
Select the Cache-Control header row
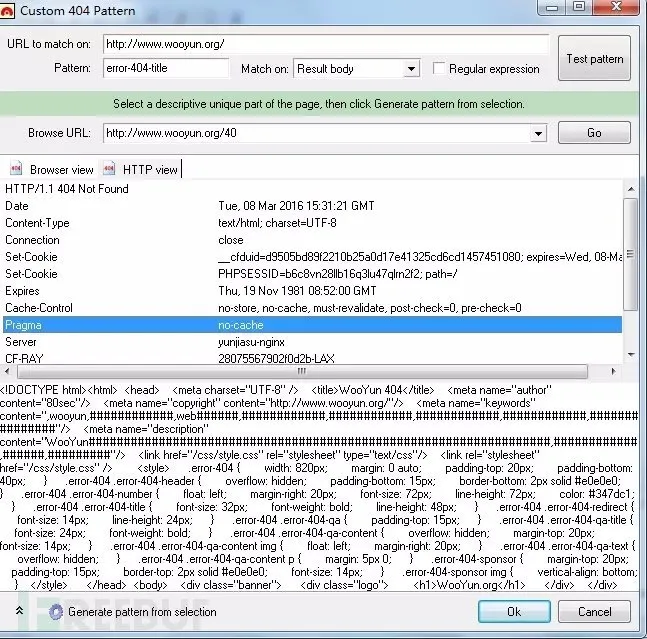coord(312,308)
